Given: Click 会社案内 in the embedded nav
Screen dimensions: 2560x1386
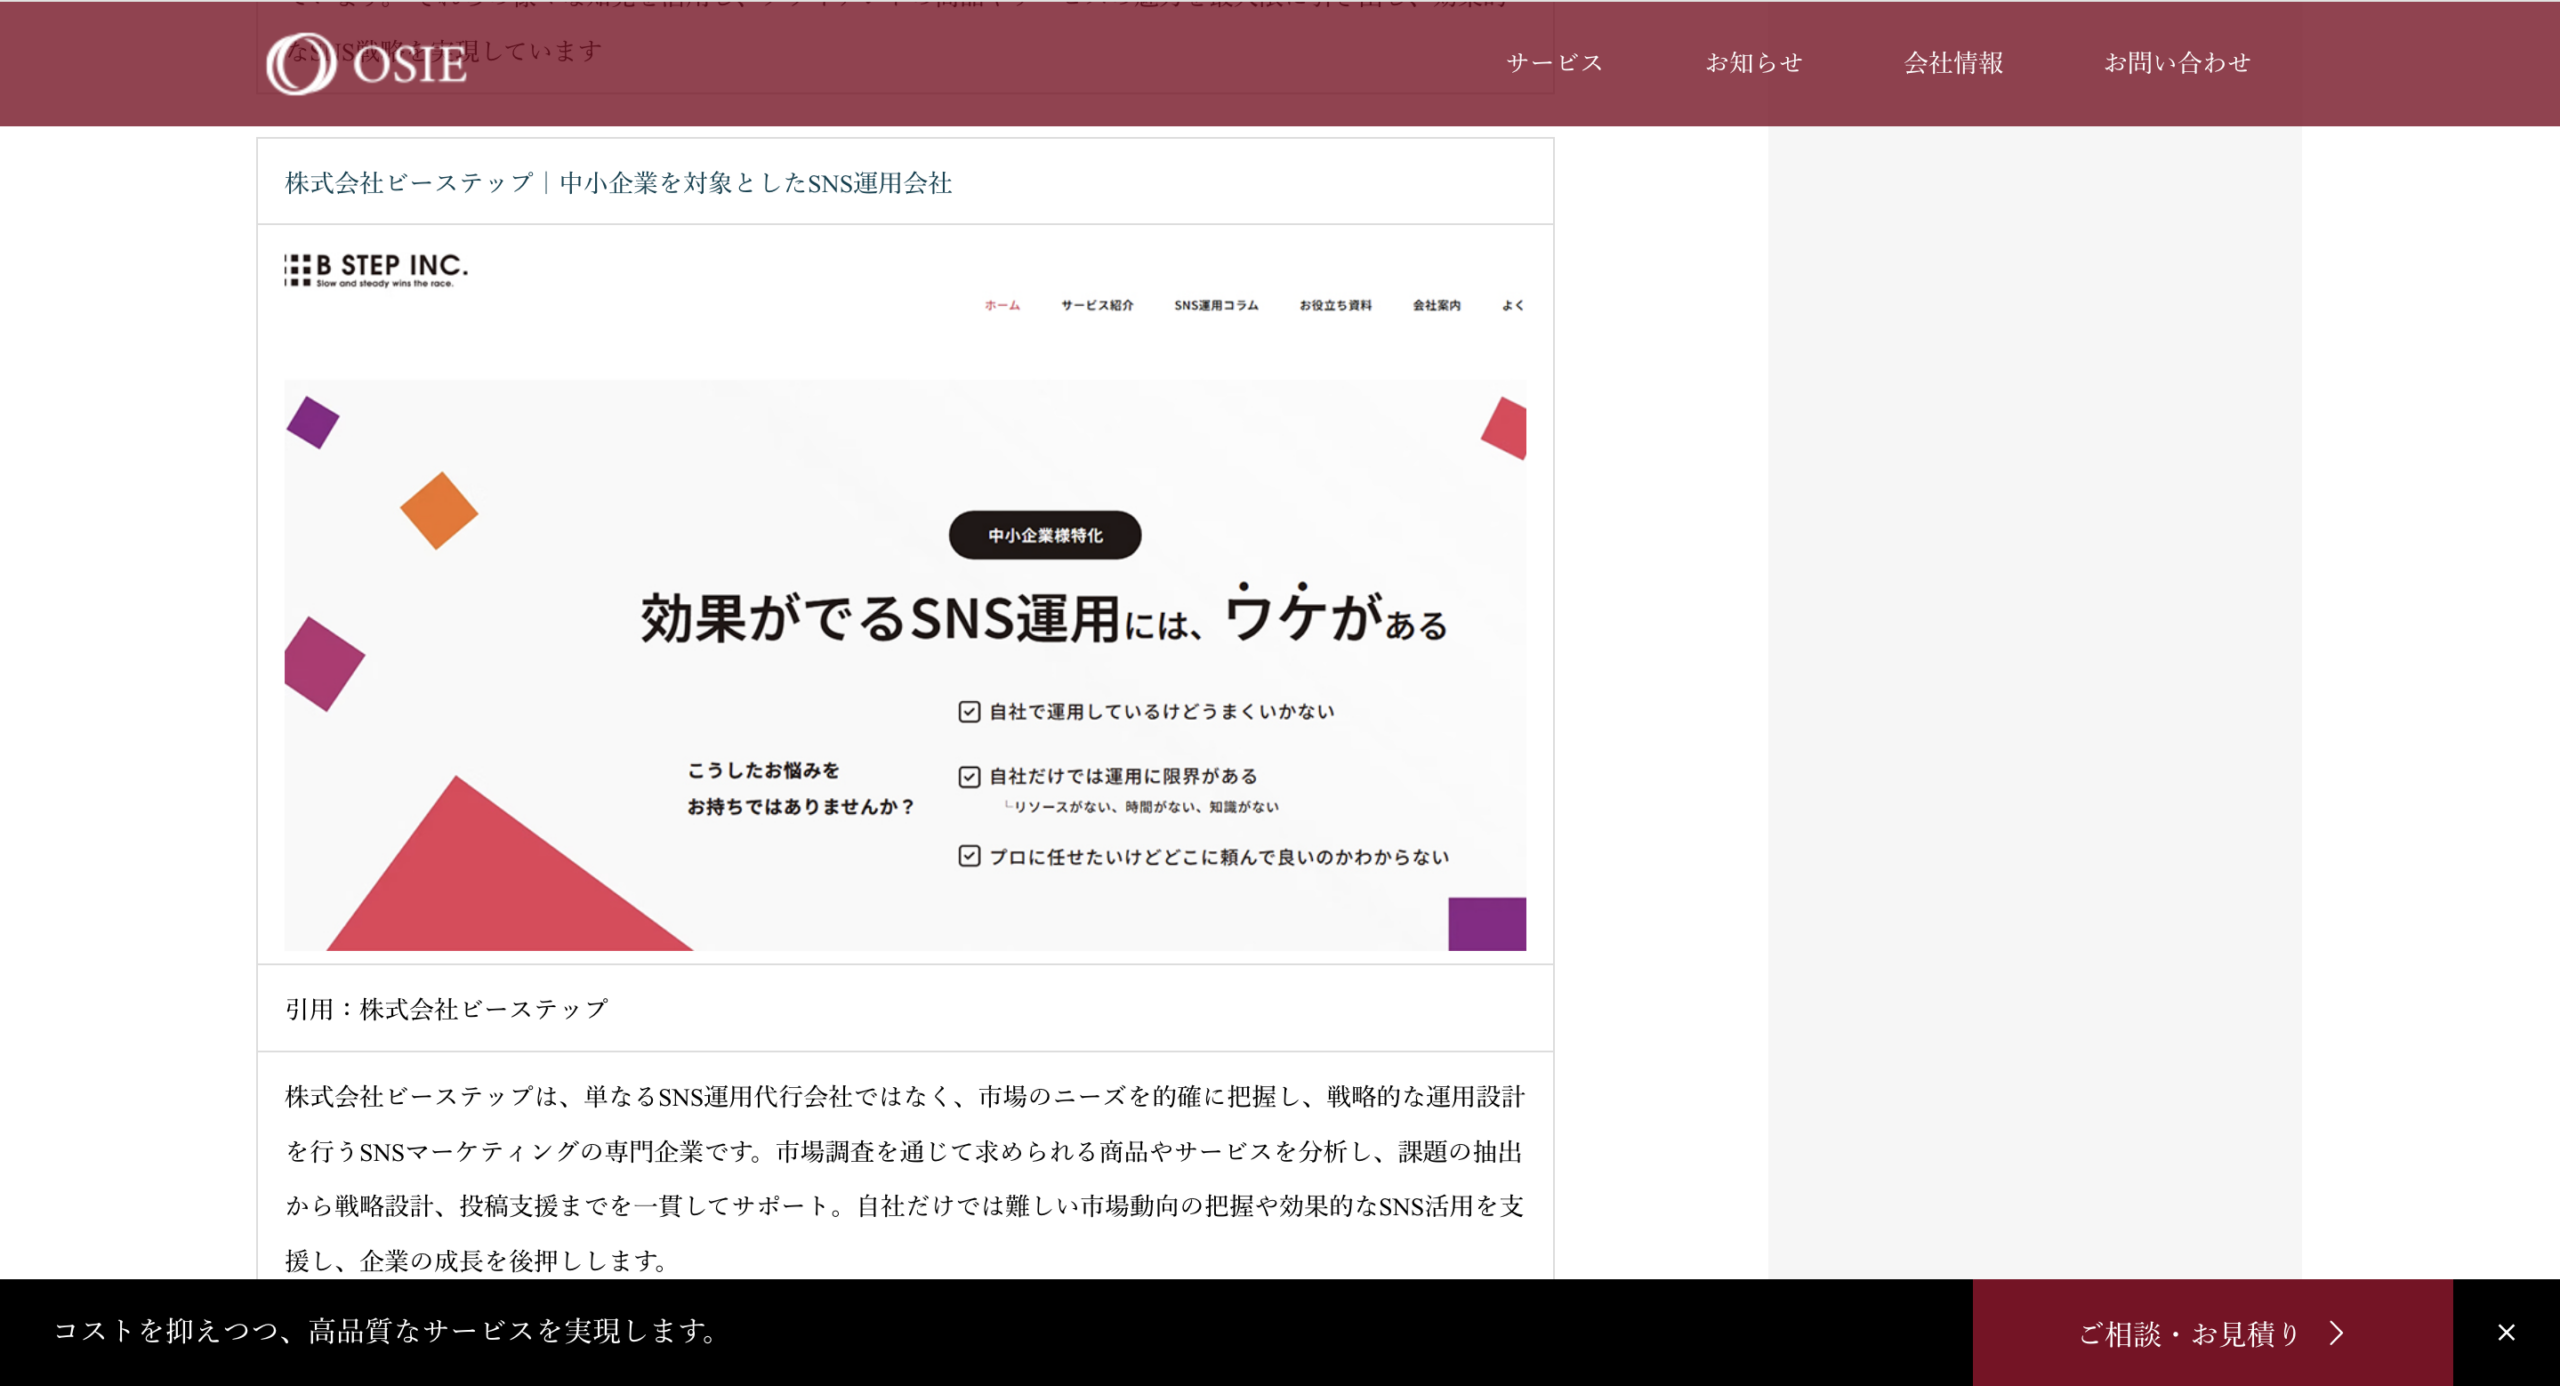Looking at the screenshot, I should point(1436,305).
